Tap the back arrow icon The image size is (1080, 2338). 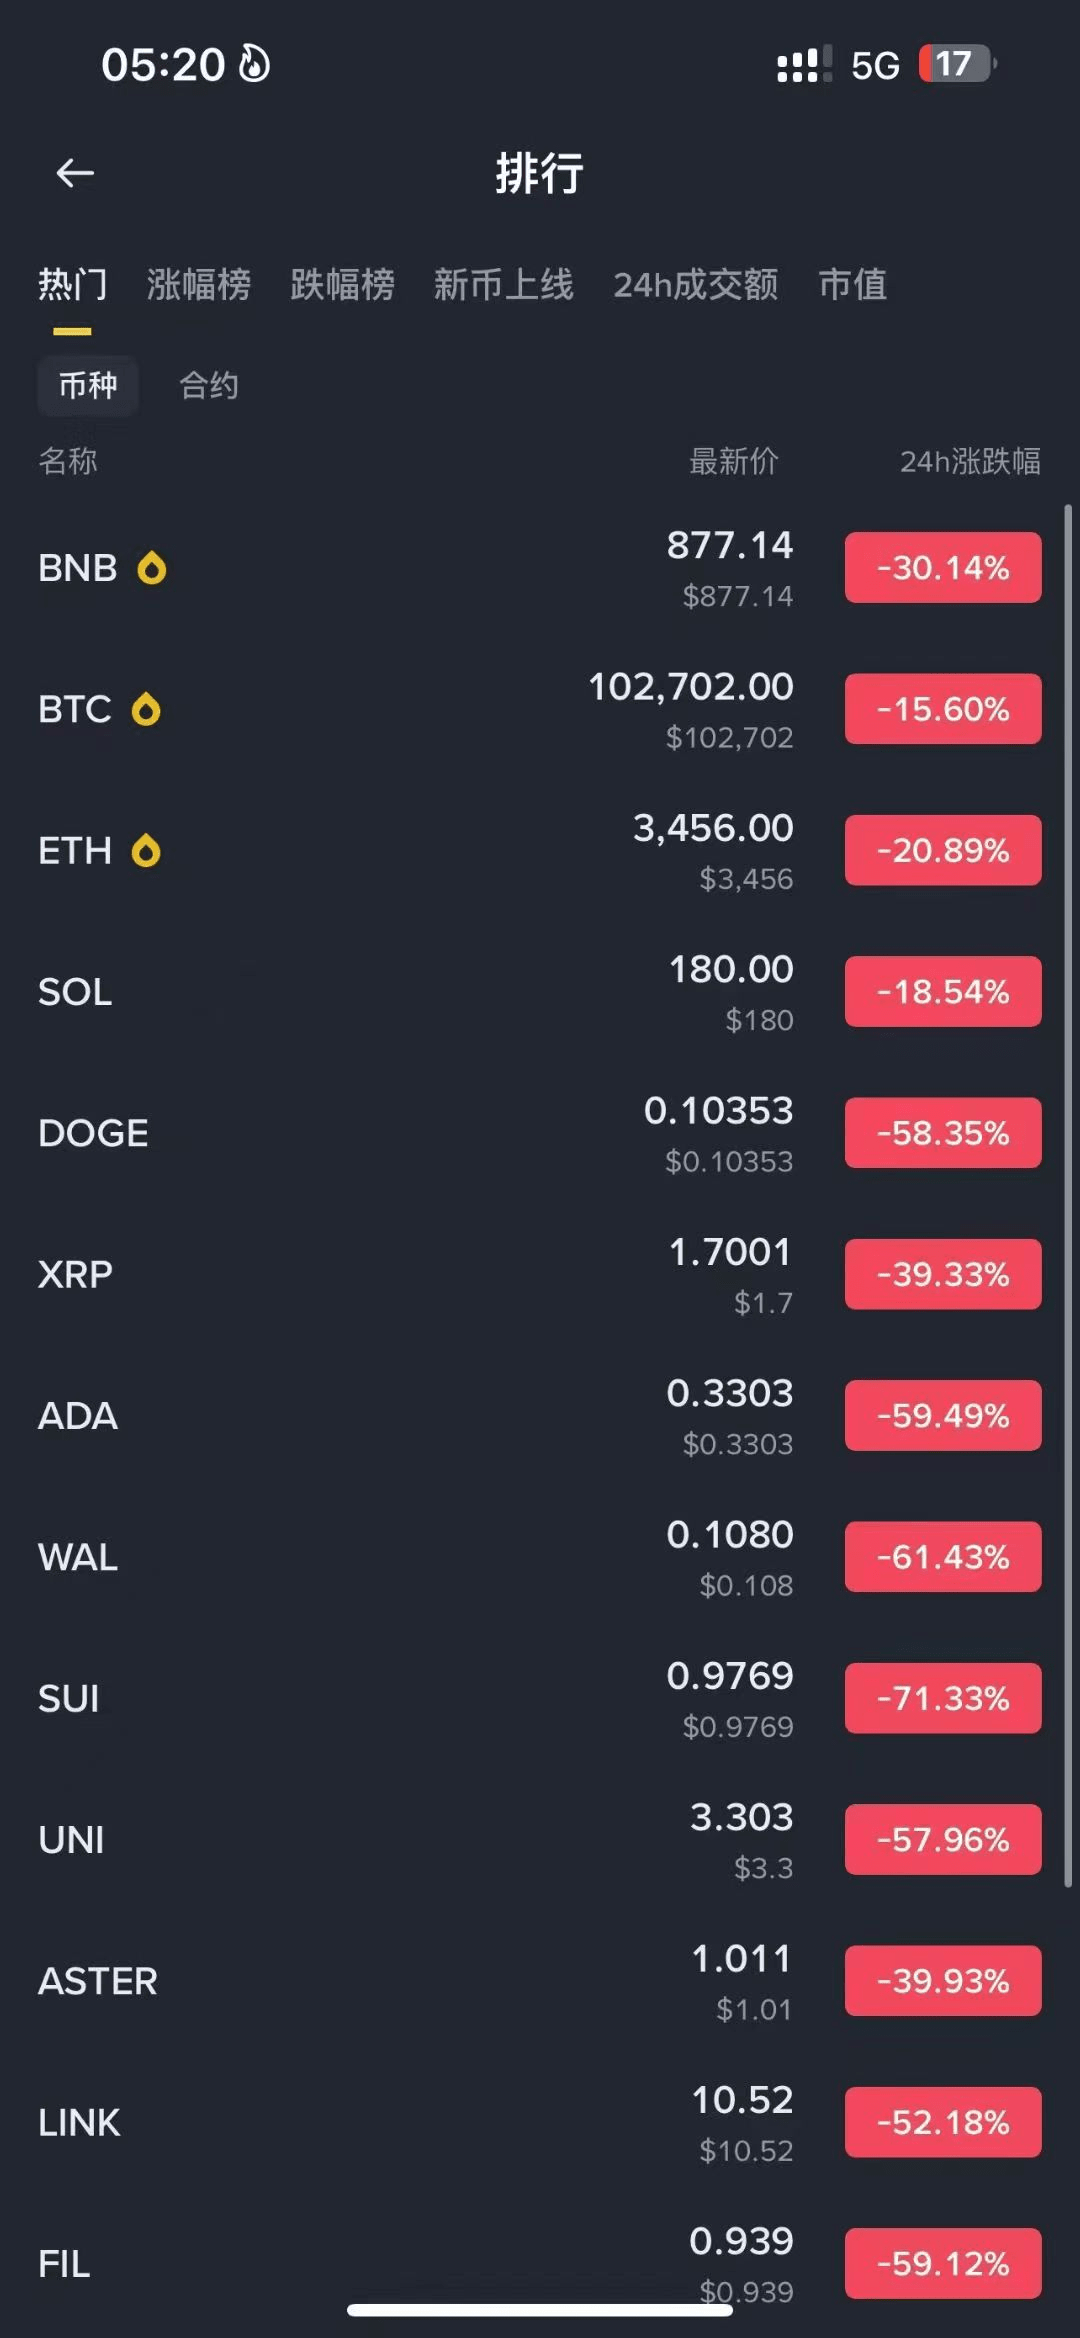pos(75,173)
